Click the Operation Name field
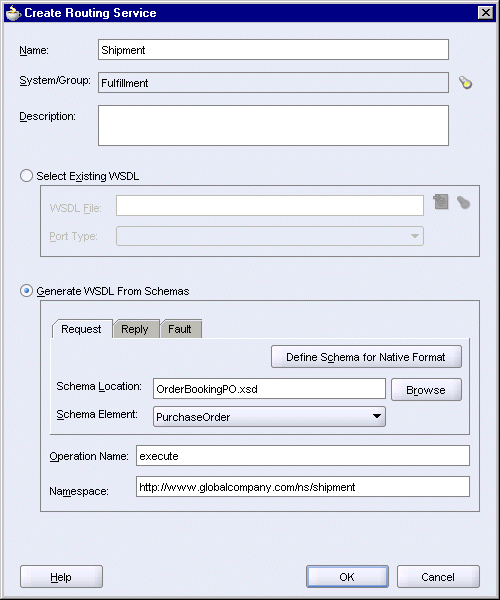The height and width of the screenshot is (600, 500). click(x=303, y=456)
